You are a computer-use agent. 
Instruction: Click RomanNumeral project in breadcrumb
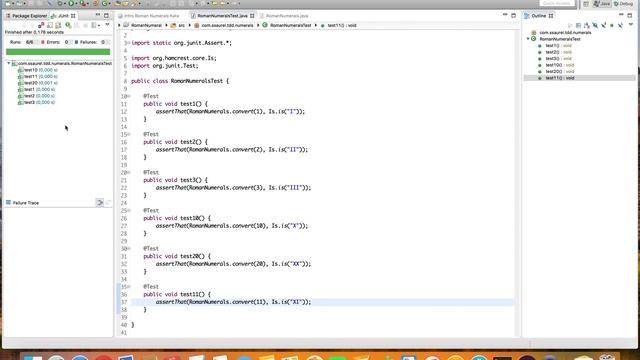(x=142, y=25)
